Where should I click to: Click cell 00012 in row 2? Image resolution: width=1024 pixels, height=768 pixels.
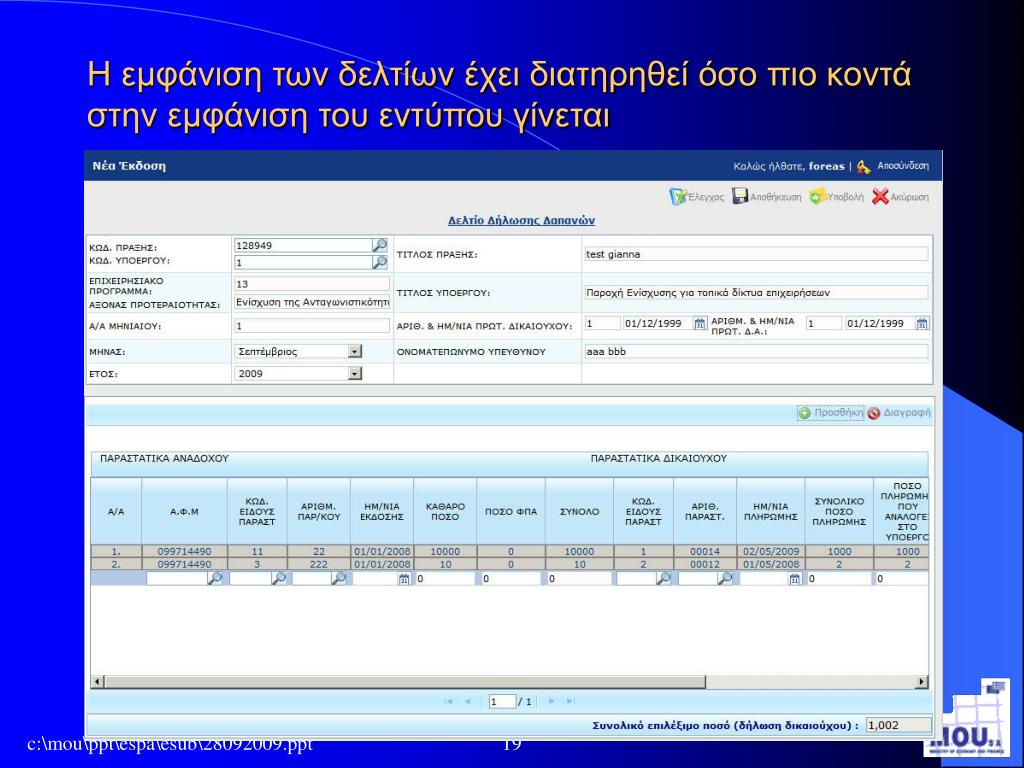click(x=705, y=564)
